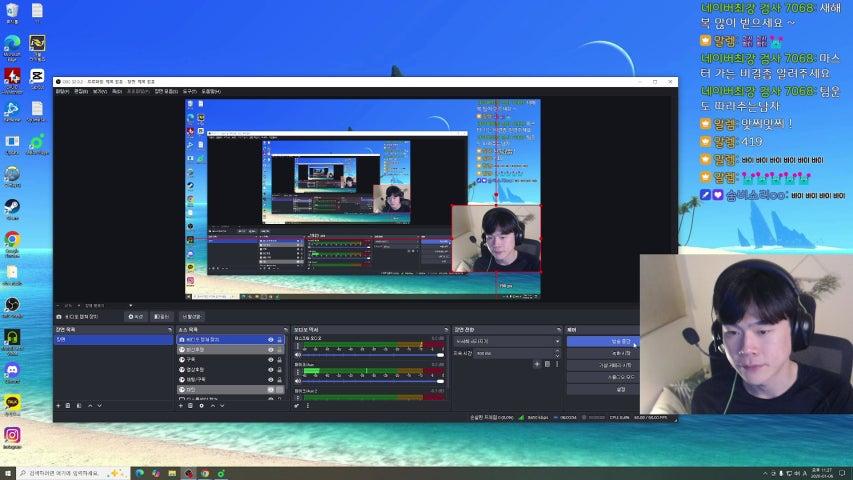Open source properties gear icon
This screenshot has height=480, width=853.
202,406
